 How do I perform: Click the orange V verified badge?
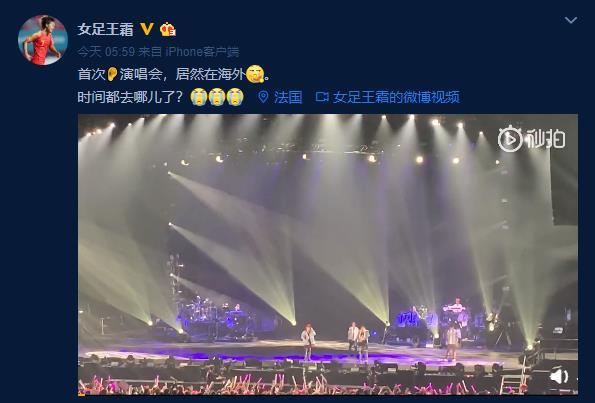pyautogui.click(x=147, y=29)
